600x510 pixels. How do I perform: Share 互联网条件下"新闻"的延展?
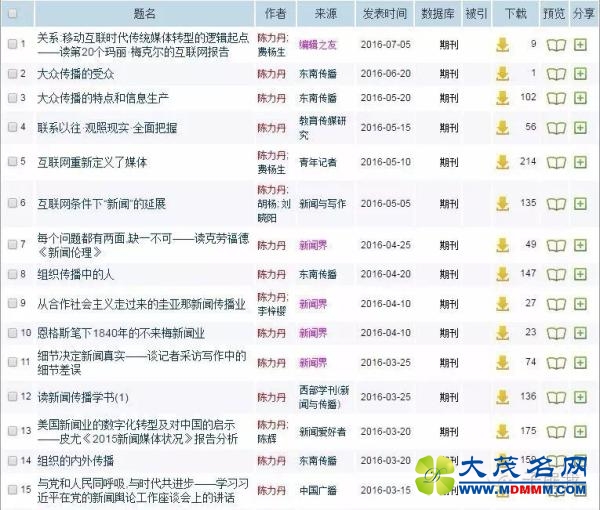[x=580, y=204]
